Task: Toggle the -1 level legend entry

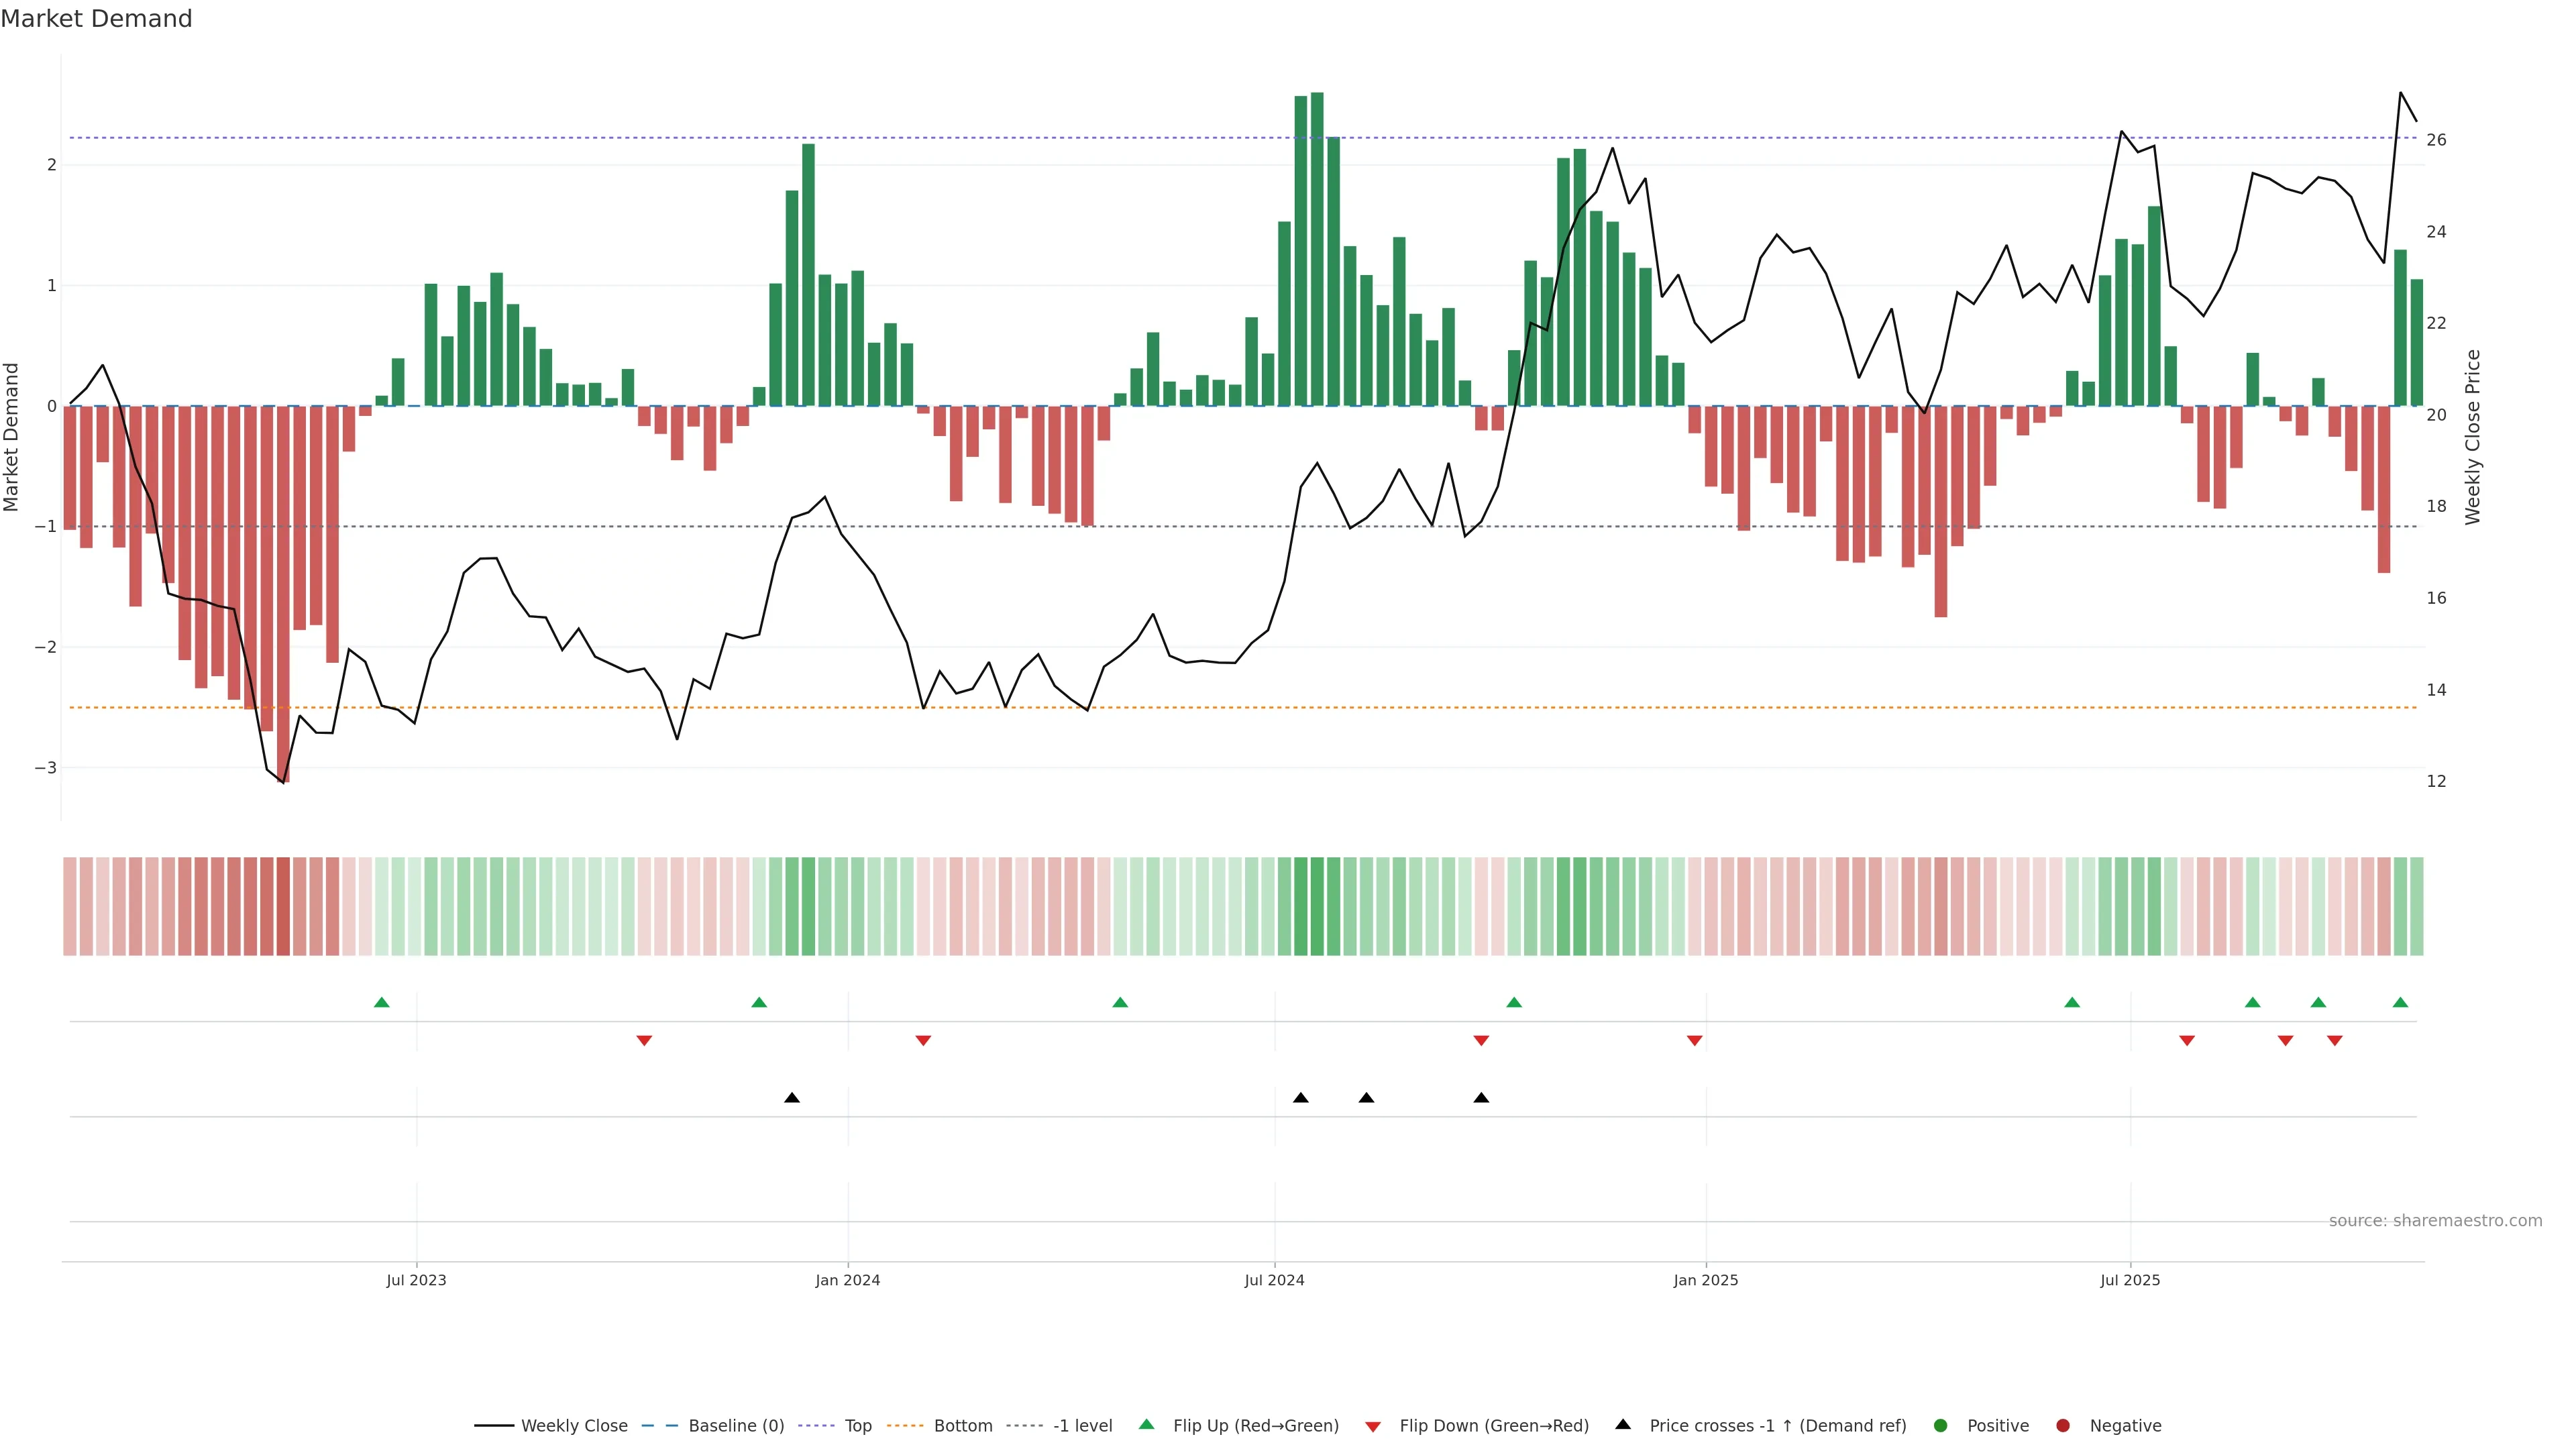Action: 1082,1425
